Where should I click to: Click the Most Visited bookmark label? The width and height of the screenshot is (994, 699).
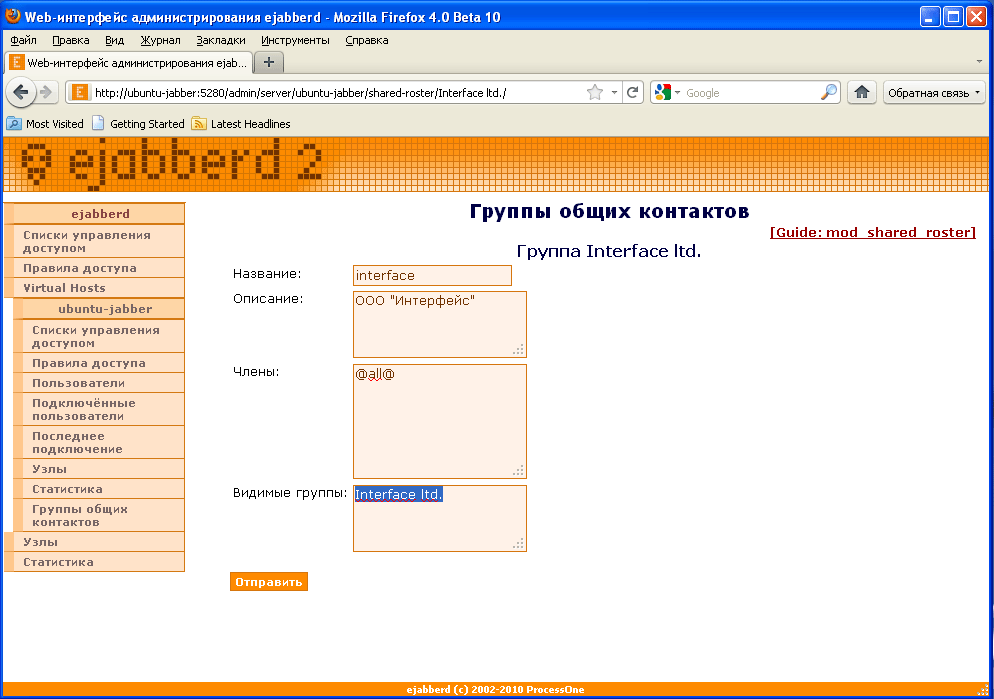coord(55,124)
